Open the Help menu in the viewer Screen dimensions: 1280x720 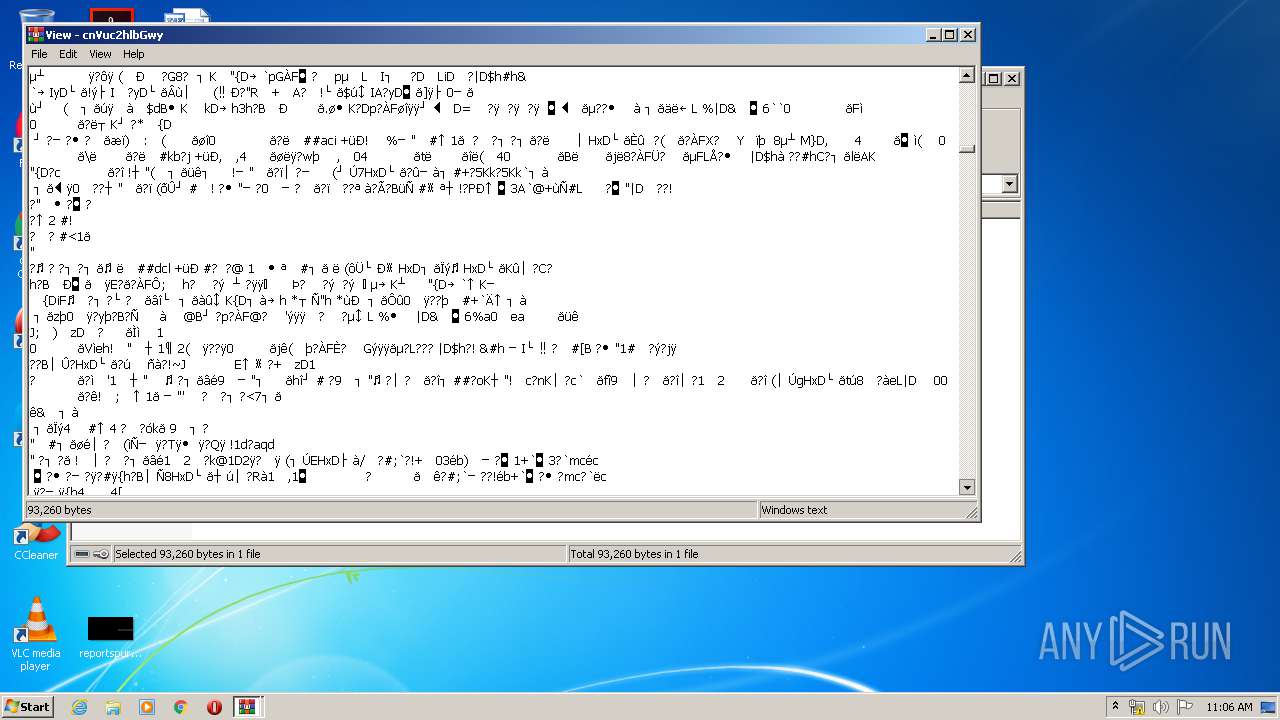click(133, 54)
